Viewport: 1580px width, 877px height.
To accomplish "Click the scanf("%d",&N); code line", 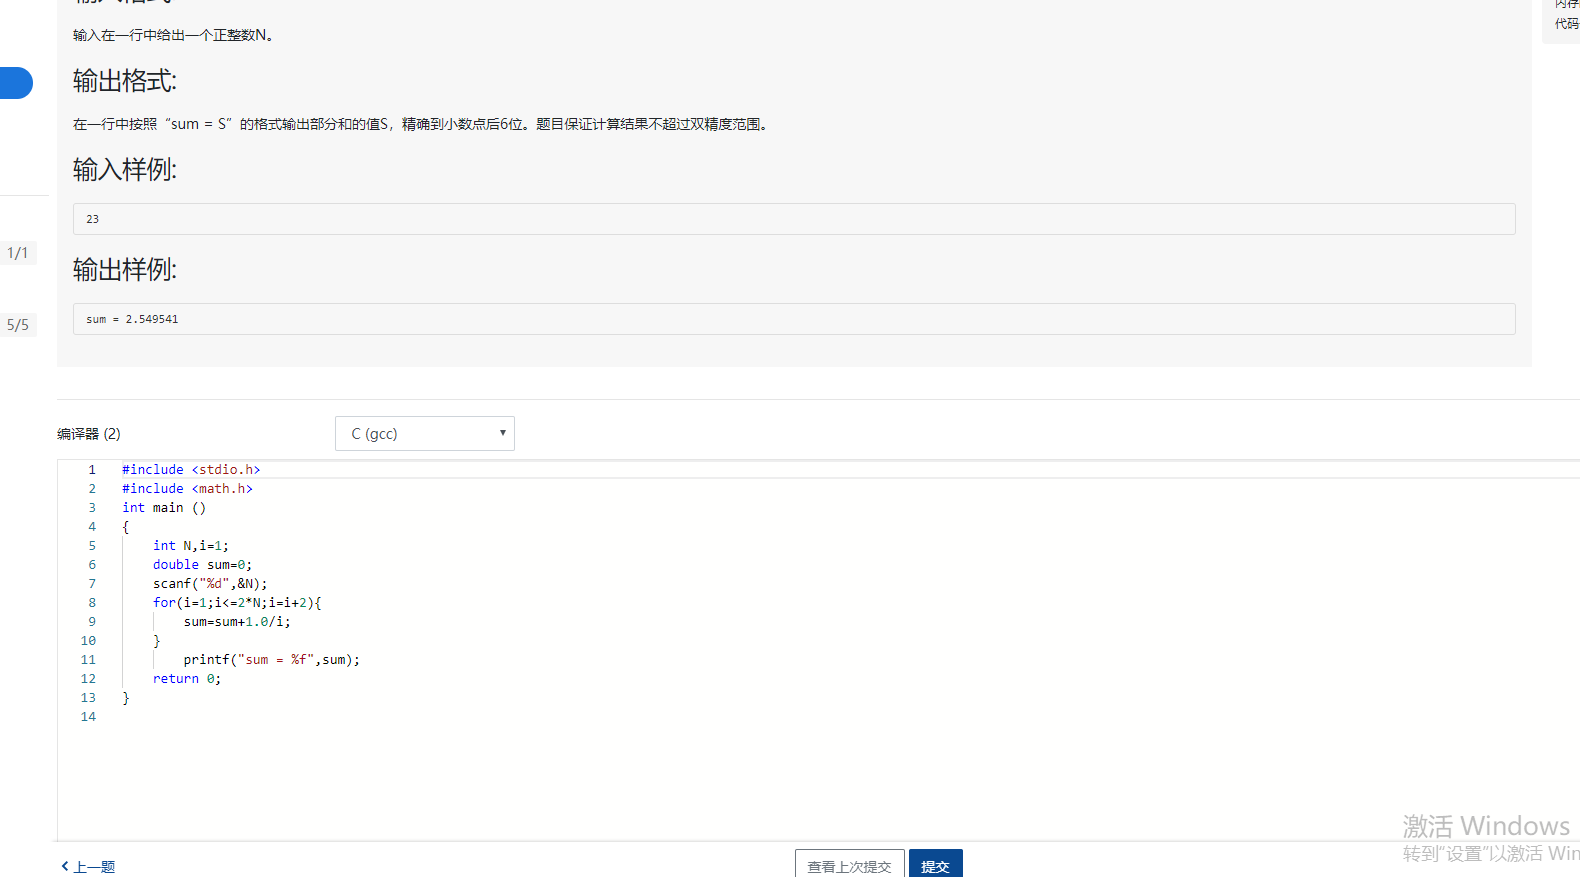I will (x=210, y=583).
